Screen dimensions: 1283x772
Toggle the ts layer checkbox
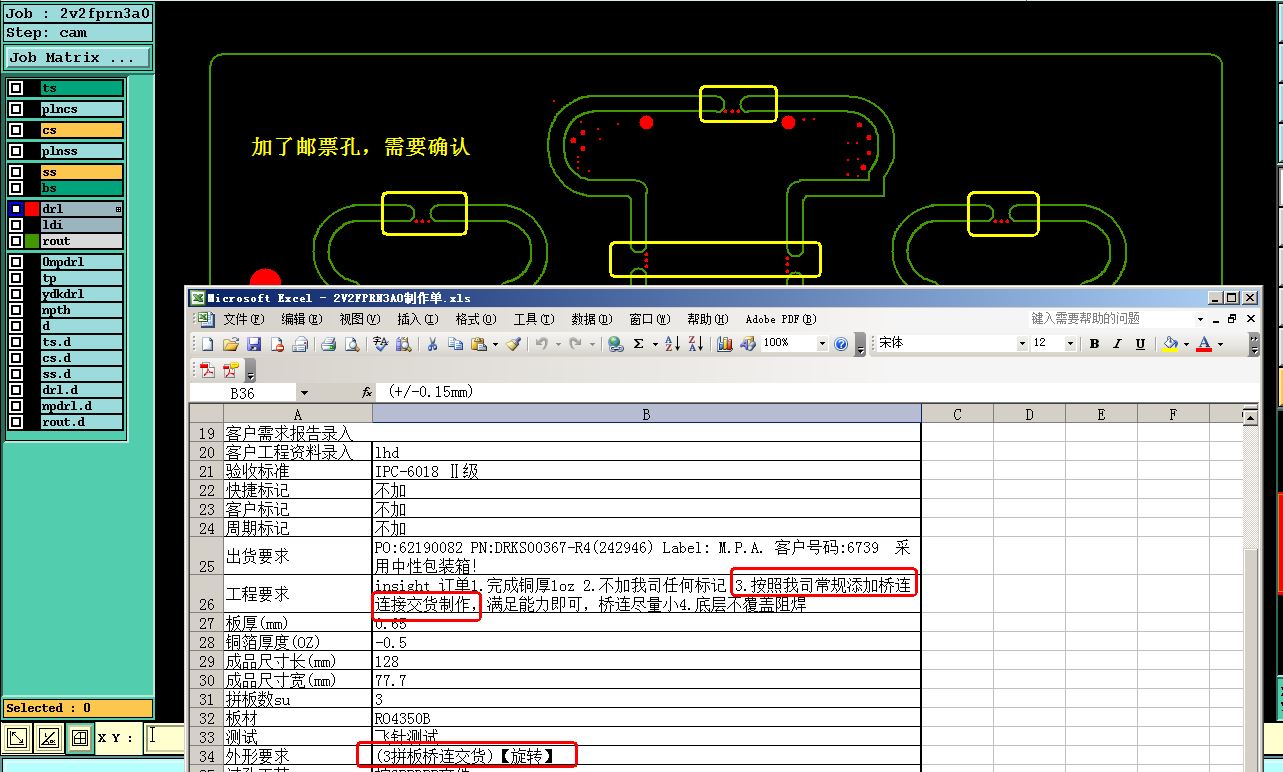[x=16, y=88]
